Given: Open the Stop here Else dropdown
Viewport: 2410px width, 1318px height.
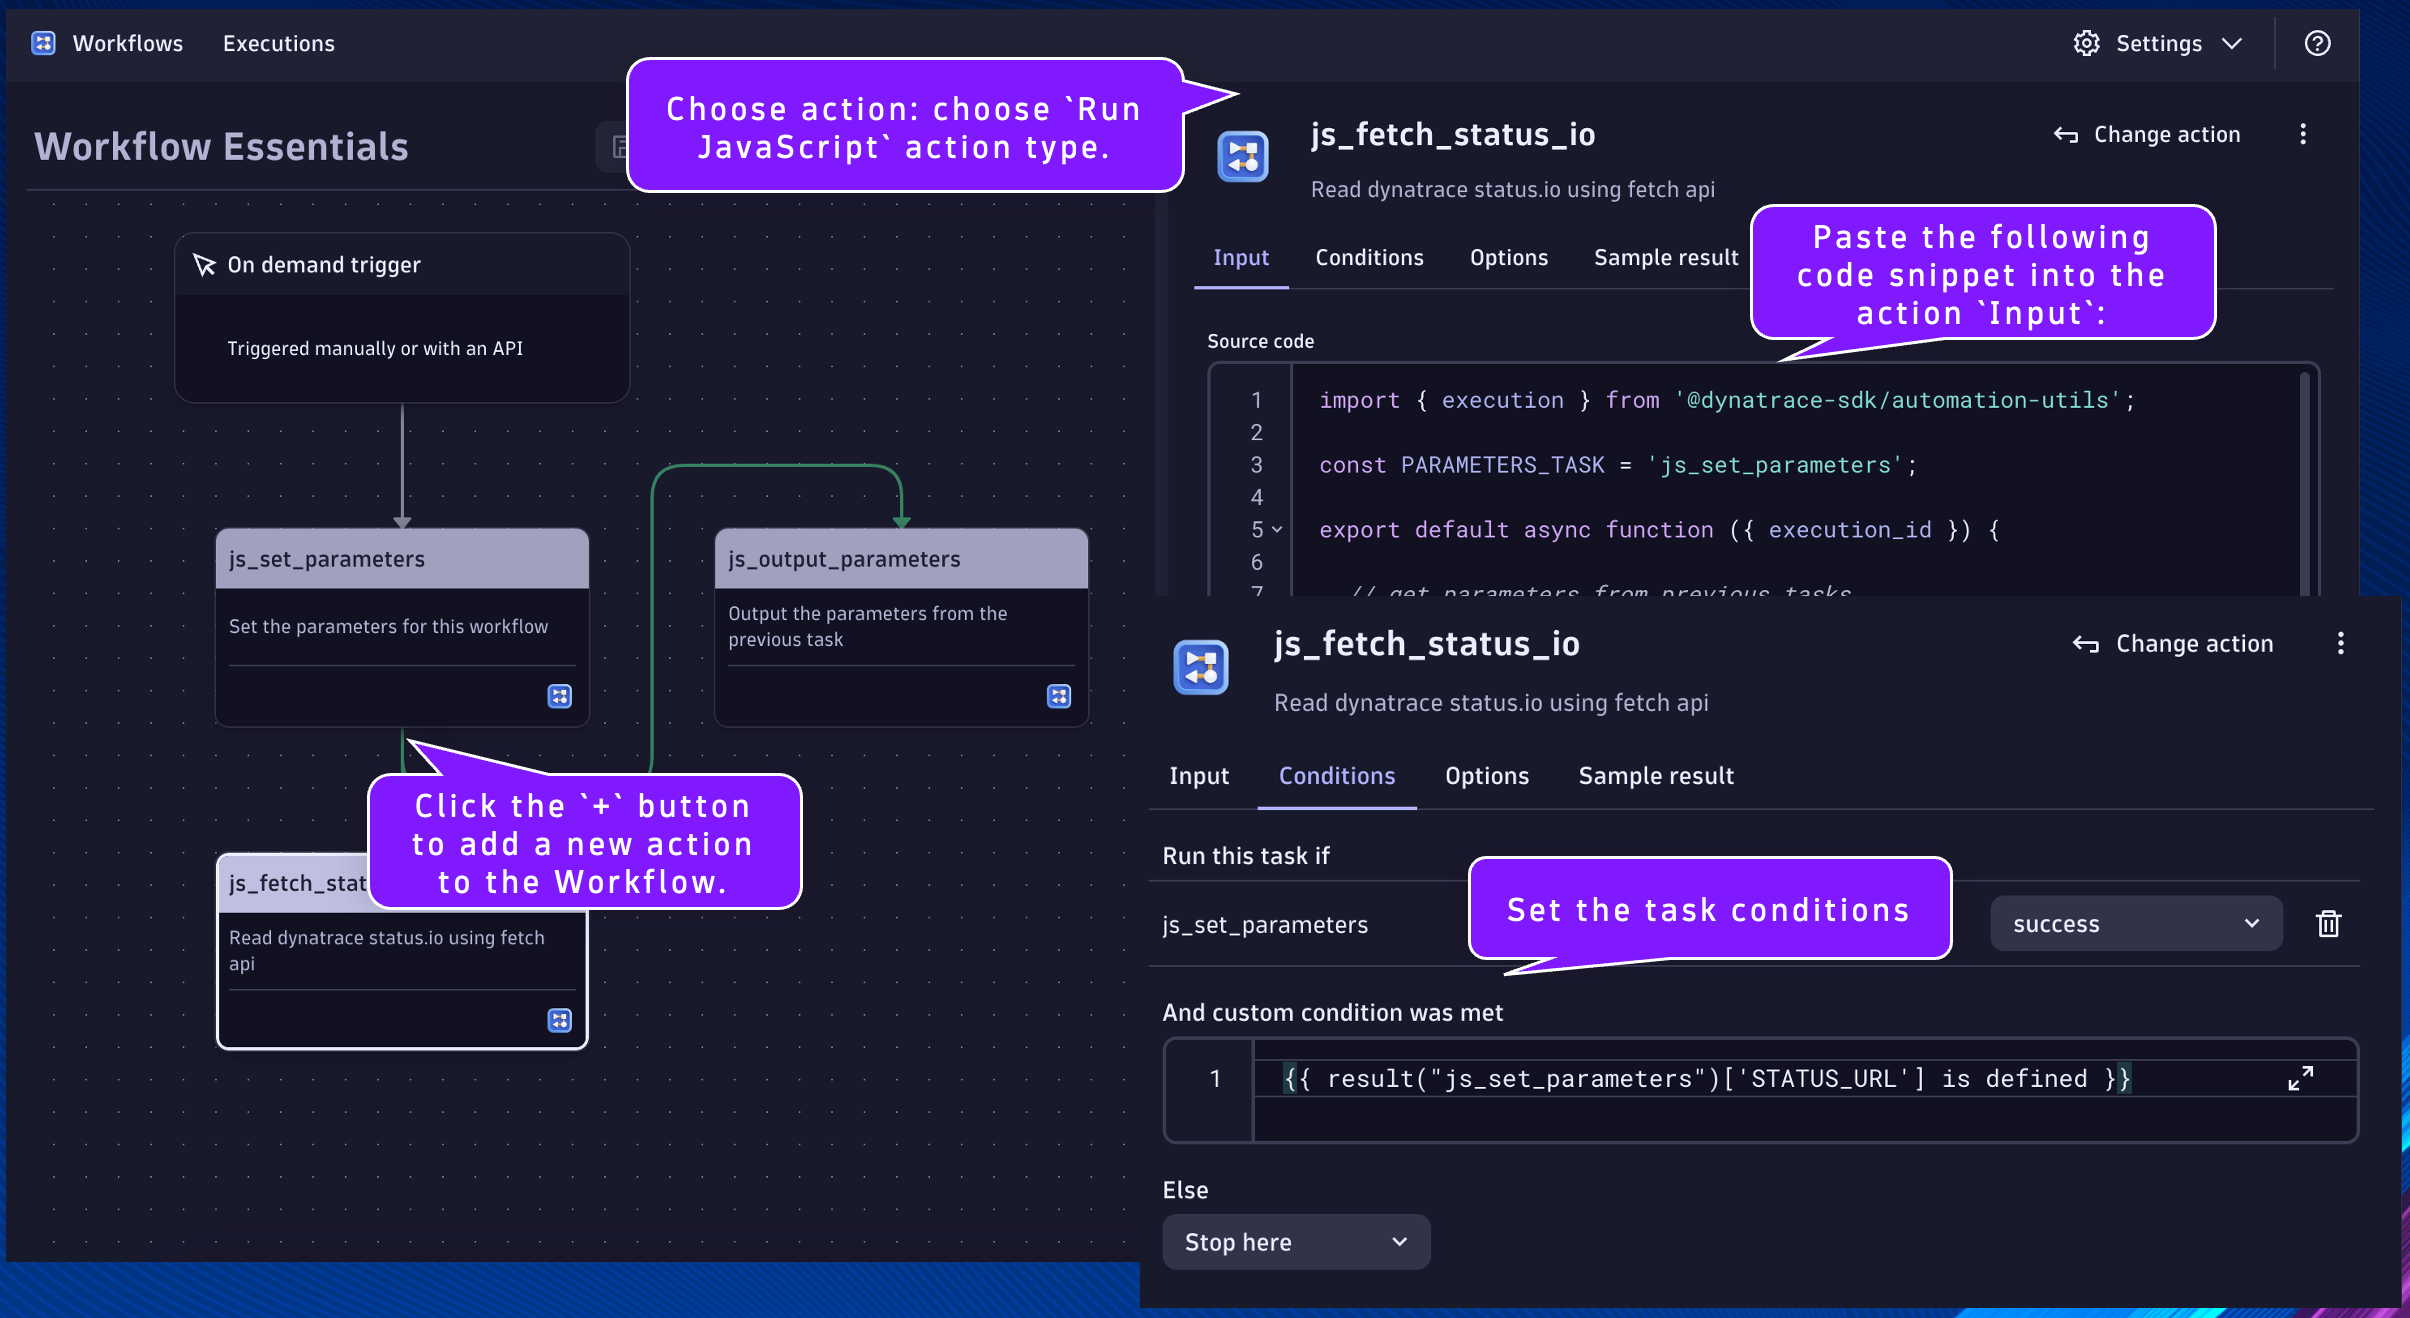Looking at the screenshot, I should (1296, 1242).
